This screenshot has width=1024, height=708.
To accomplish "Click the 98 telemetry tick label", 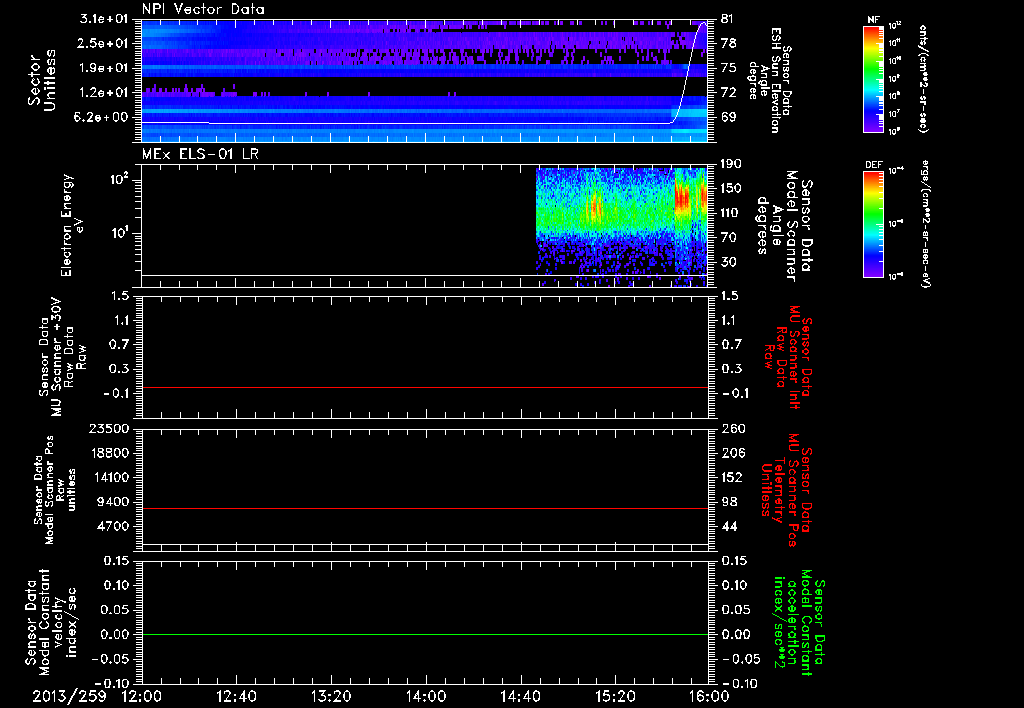I will 729,502.
